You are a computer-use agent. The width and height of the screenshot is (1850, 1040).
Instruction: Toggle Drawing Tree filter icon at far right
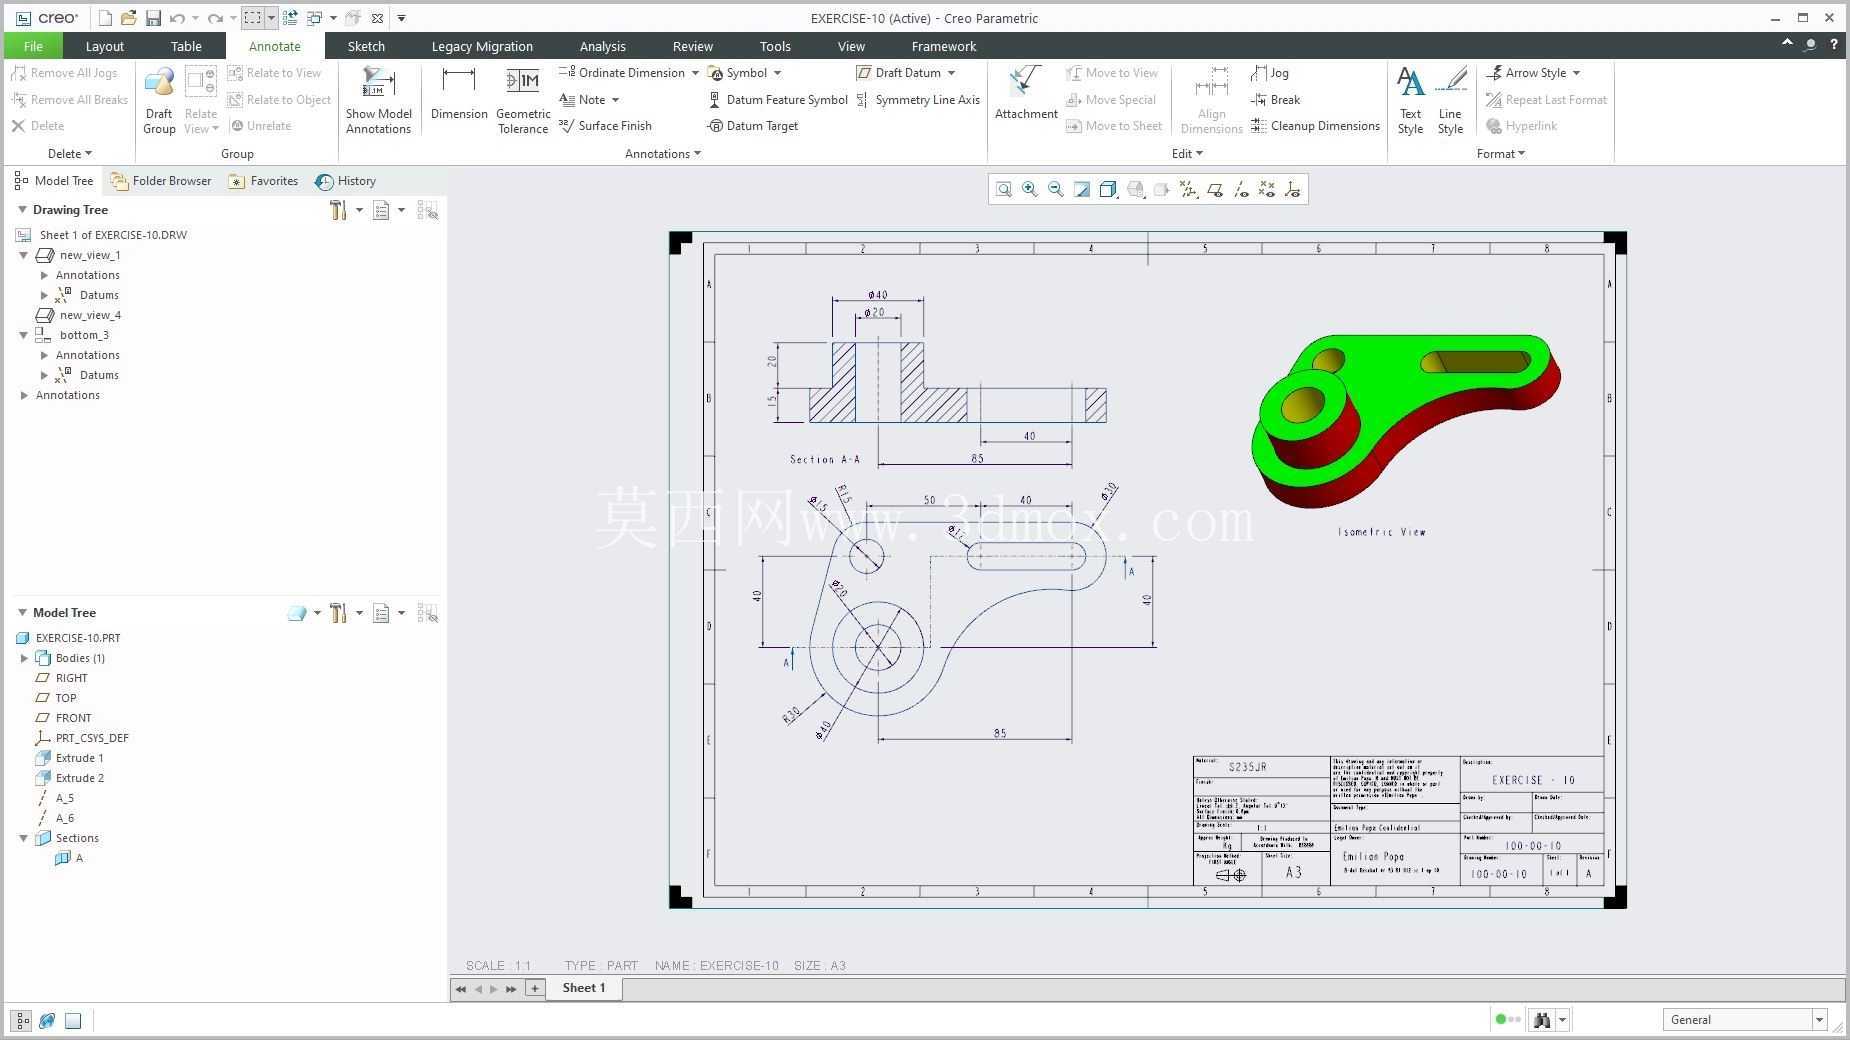(427, 210)
